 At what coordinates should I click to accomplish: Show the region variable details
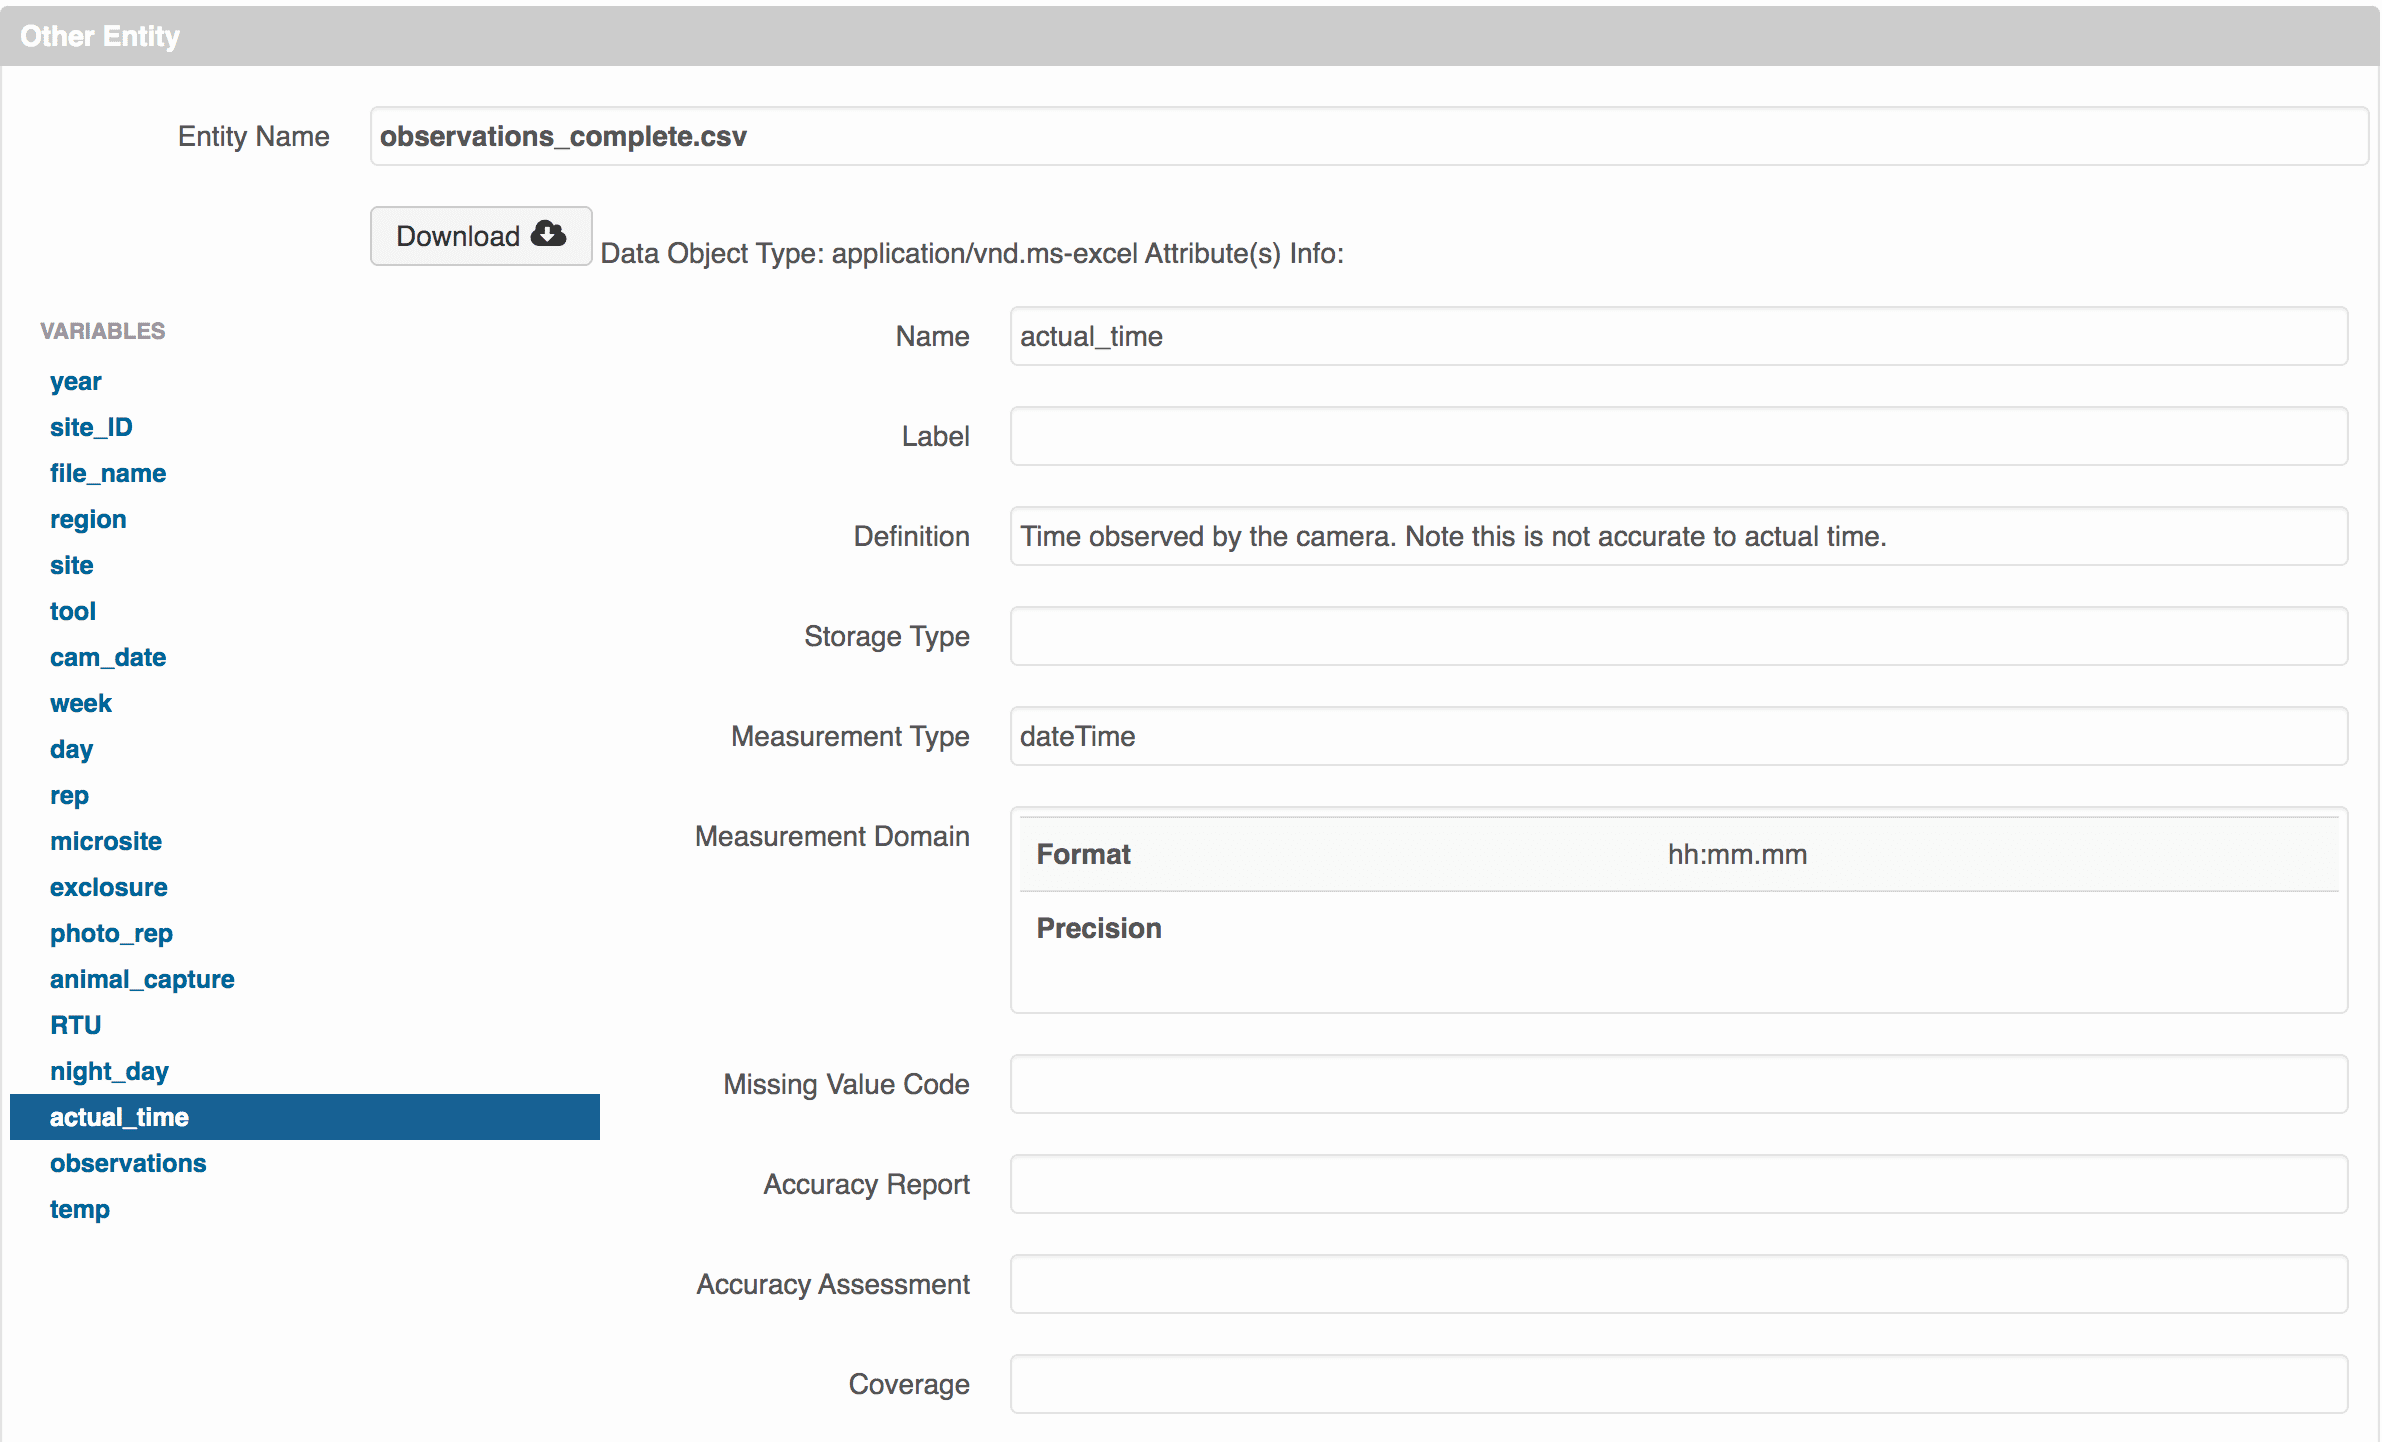(88, 519)
